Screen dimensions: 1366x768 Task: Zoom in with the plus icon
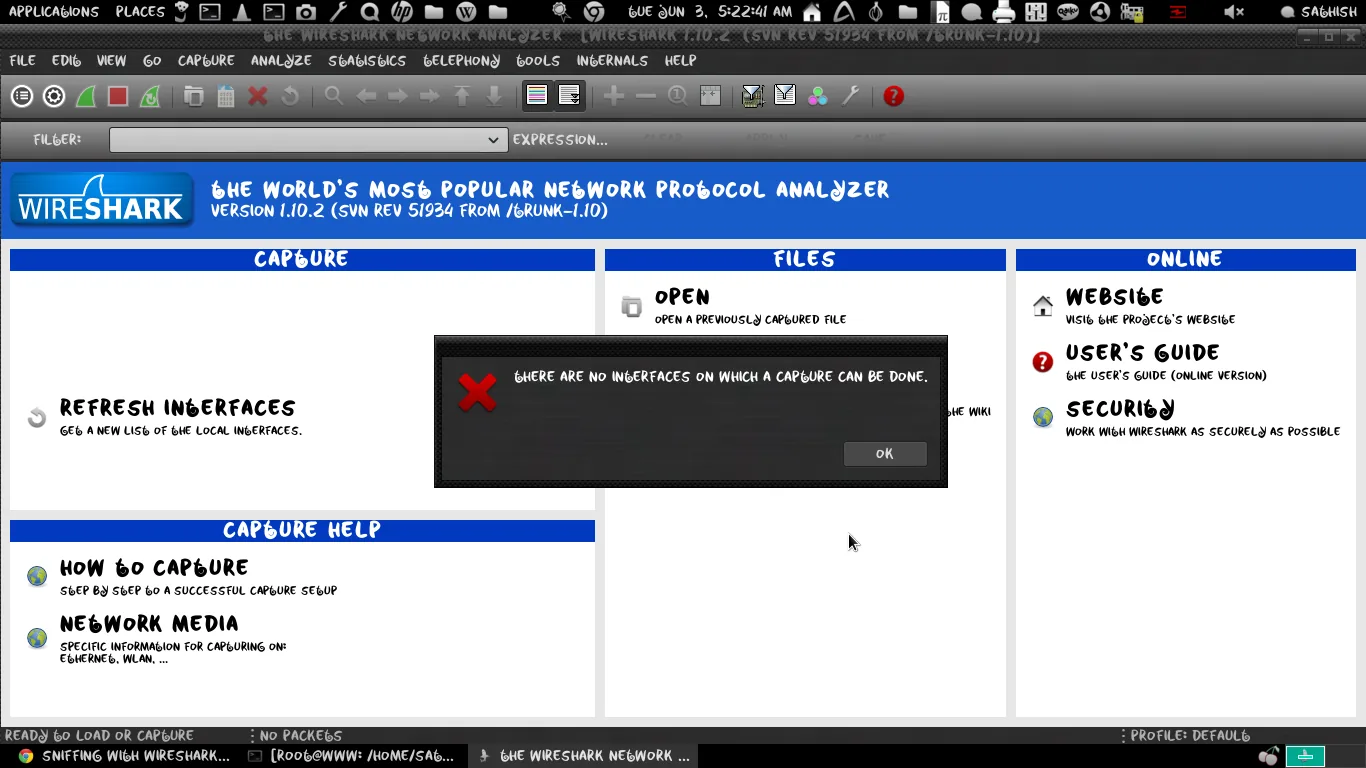(x=614, y=96)
